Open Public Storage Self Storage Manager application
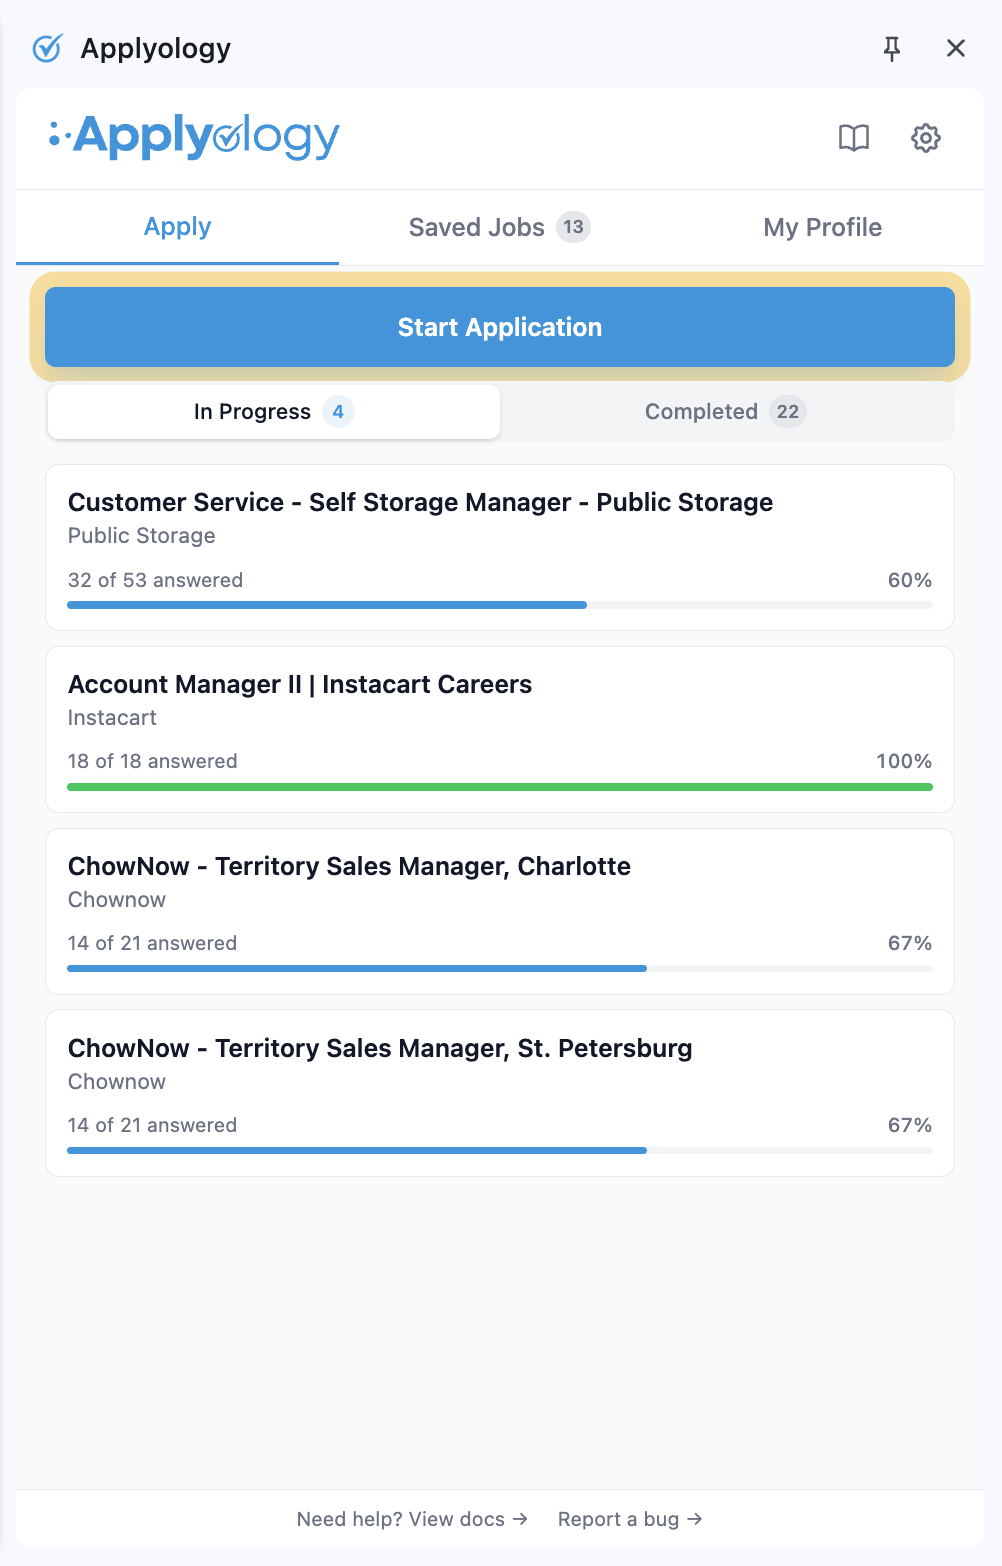Screen dimensions: 1002x1566 click(x=500, y=547)
